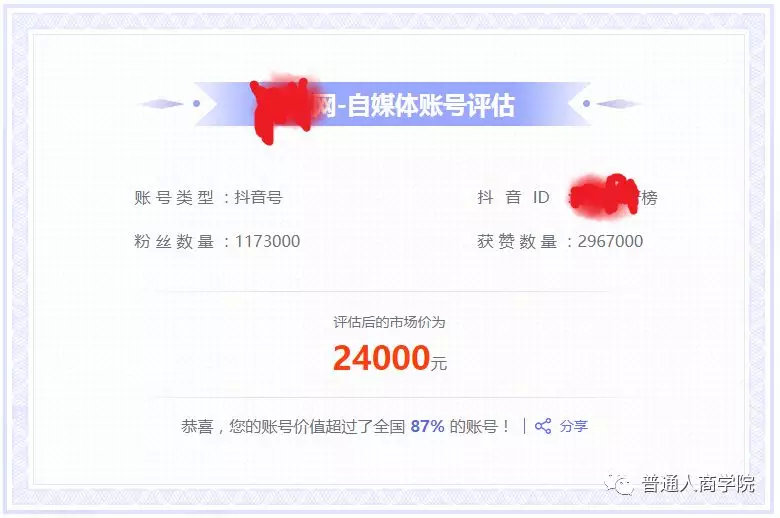Click the 抖音 ID label
Screen dimensions: 780x518
point(513,198)
